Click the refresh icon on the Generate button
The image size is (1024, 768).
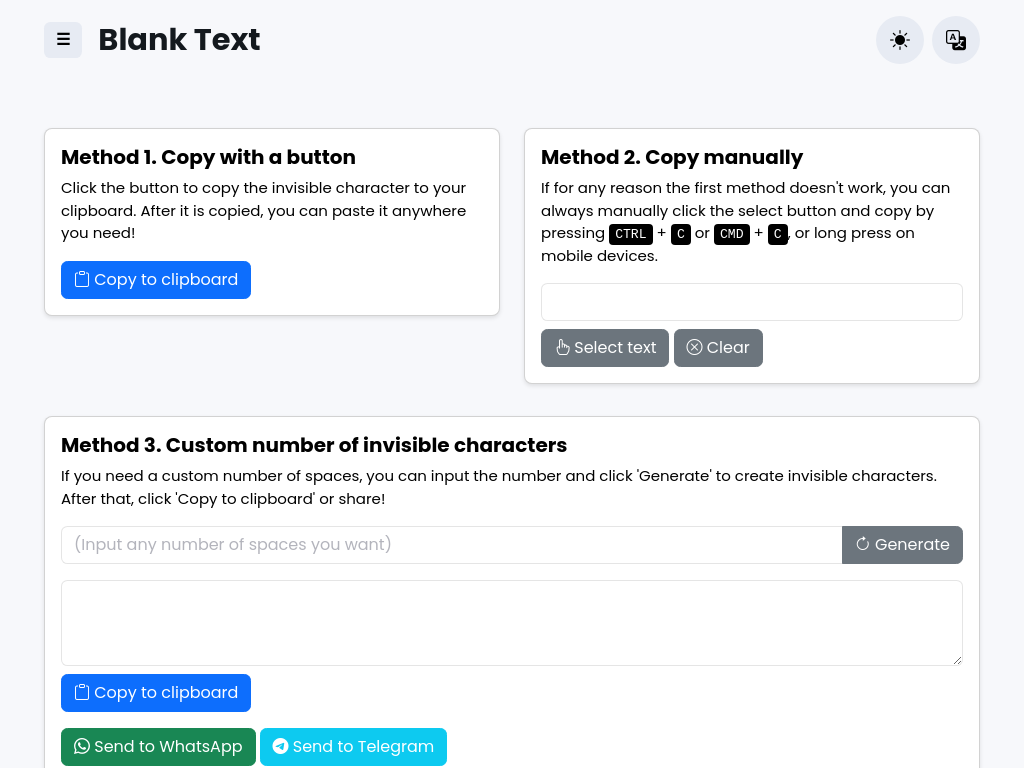pos(862,544)
